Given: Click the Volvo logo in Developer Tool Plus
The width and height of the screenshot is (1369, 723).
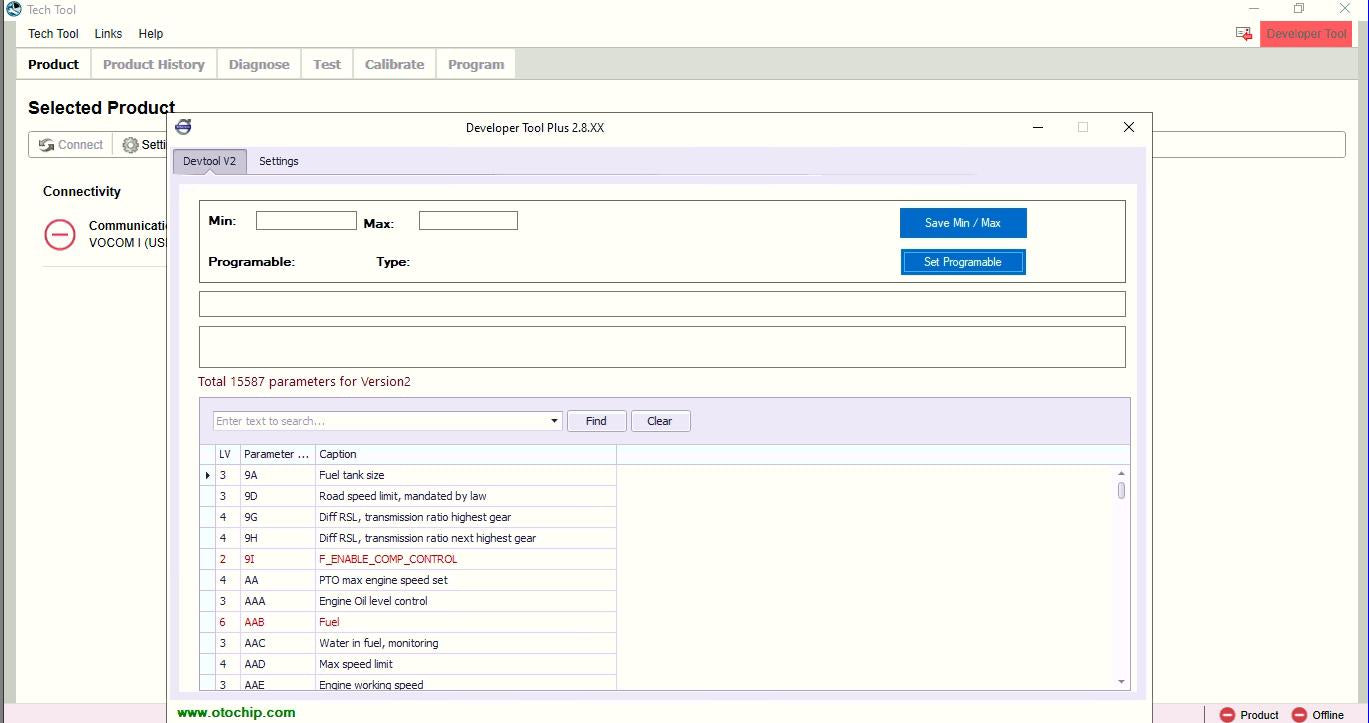Looking at the screenshot, I should (183, 127).
